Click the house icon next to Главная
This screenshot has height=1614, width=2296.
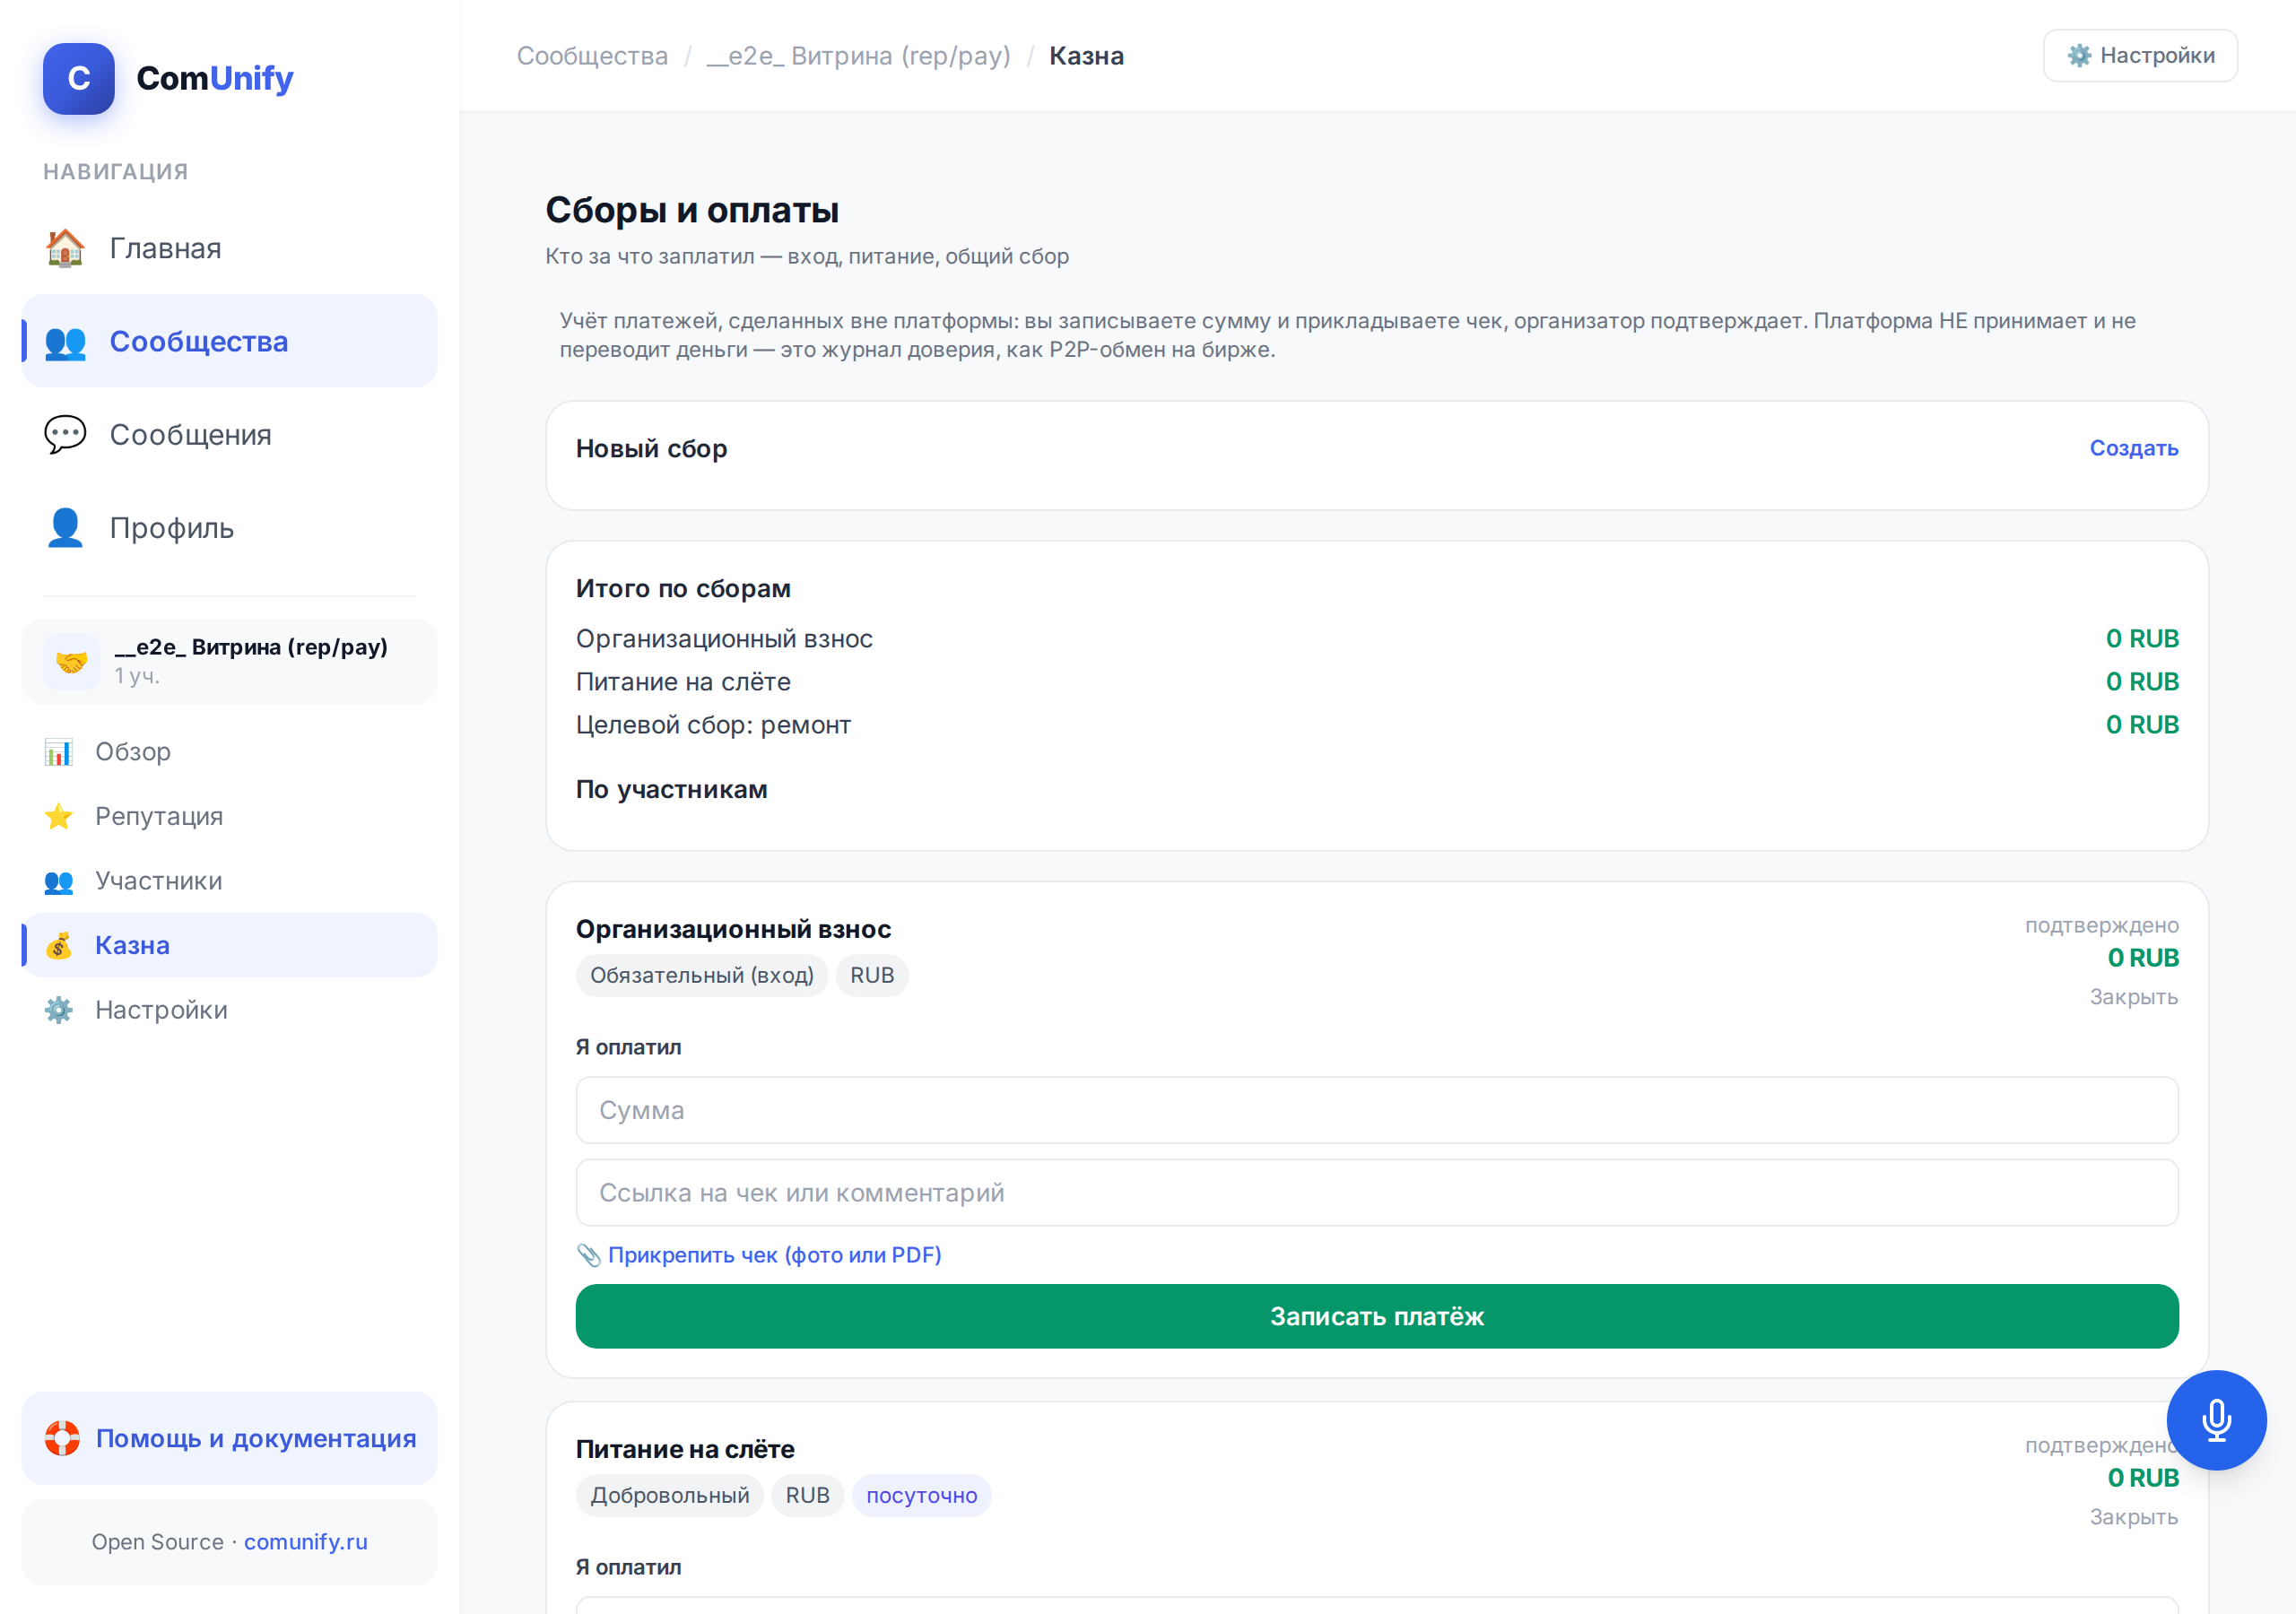click(65, 248)
